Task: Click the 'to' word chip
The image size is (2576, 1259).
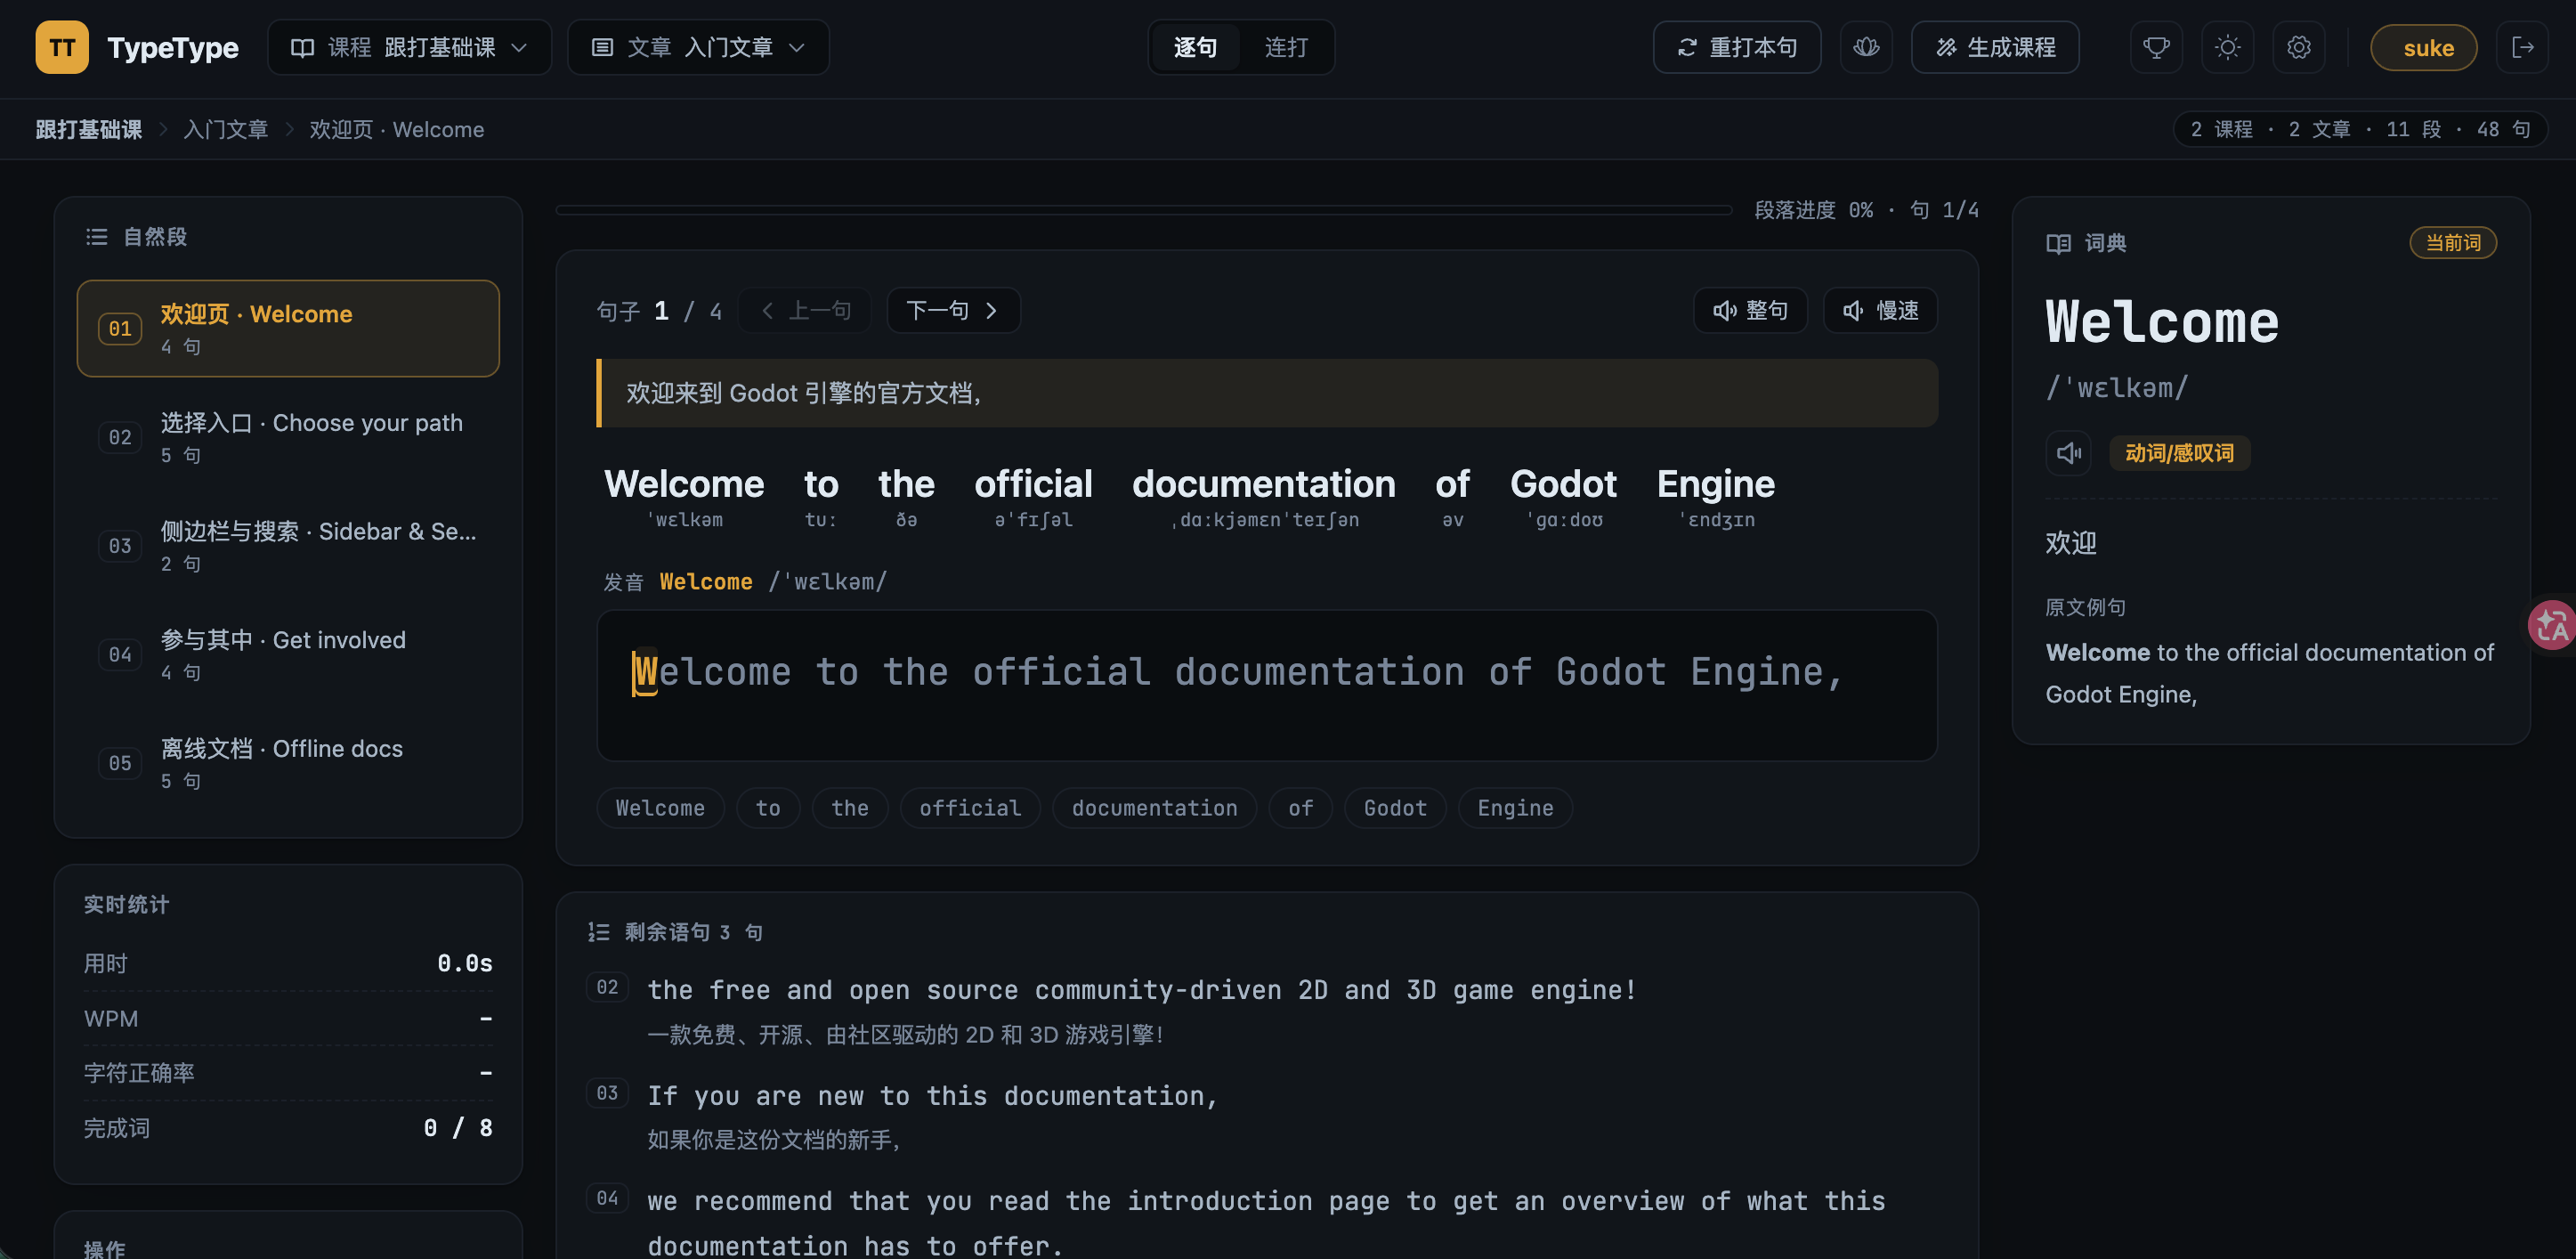Action: 768,808
